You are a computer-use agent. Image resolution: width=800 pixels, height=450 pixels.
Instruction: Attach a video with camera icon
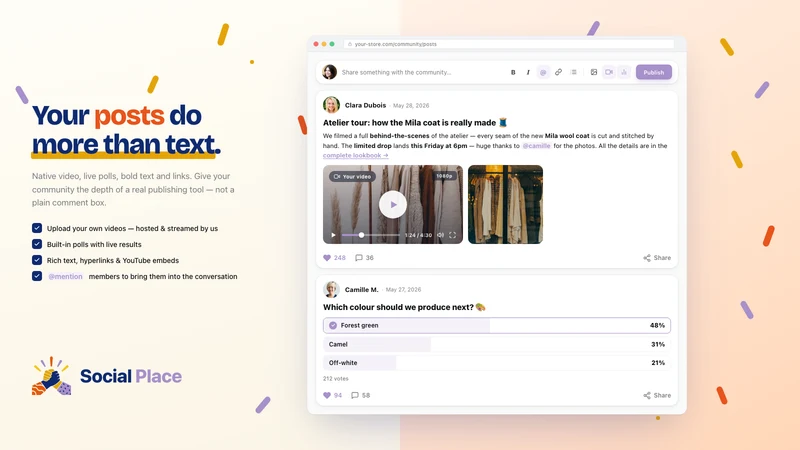click(x=609, y=72)
